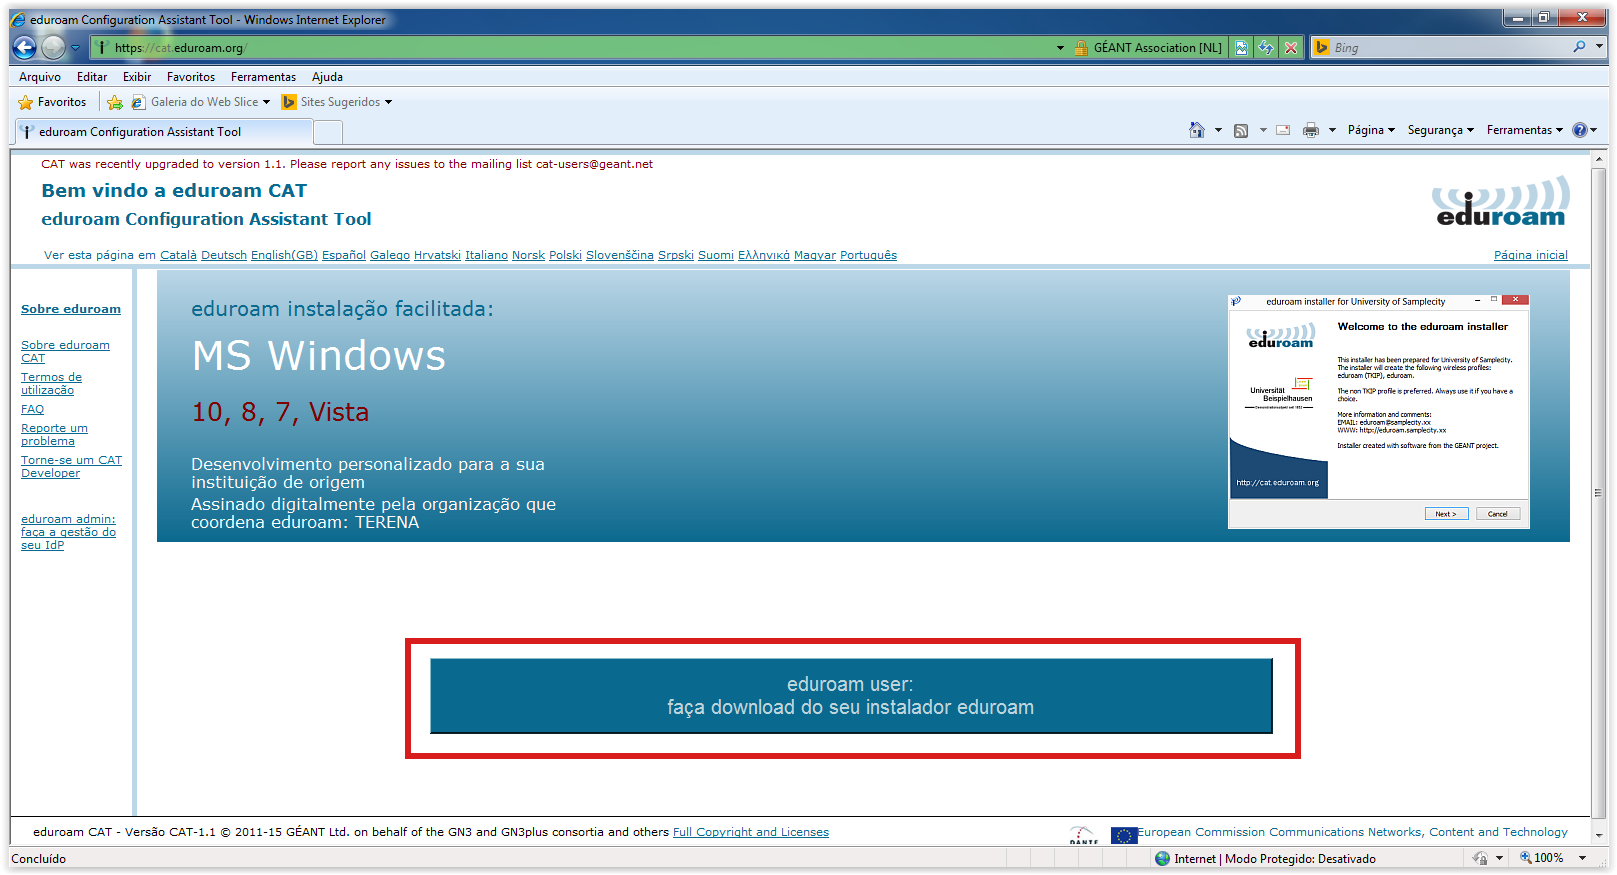1617x875 pixels.
Task: Switch page language to Italiano
Action: pyautogui.click(x=486, y=255)
